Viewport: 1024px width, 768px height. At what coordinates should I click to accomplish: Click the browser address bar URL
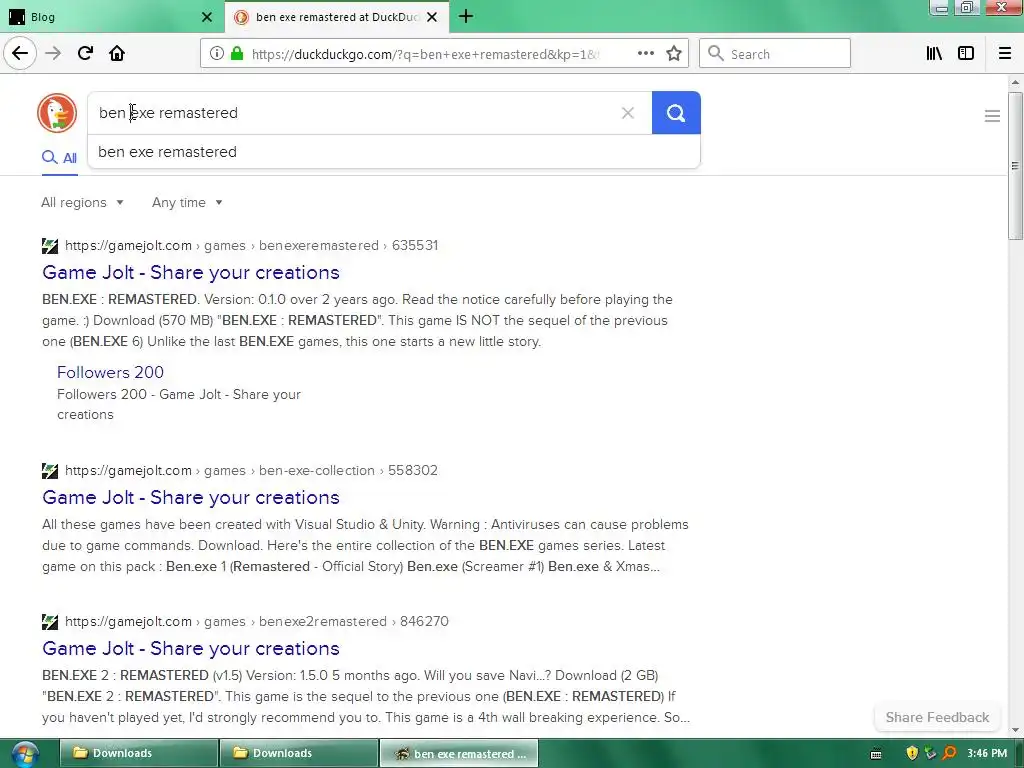[425, 54]
